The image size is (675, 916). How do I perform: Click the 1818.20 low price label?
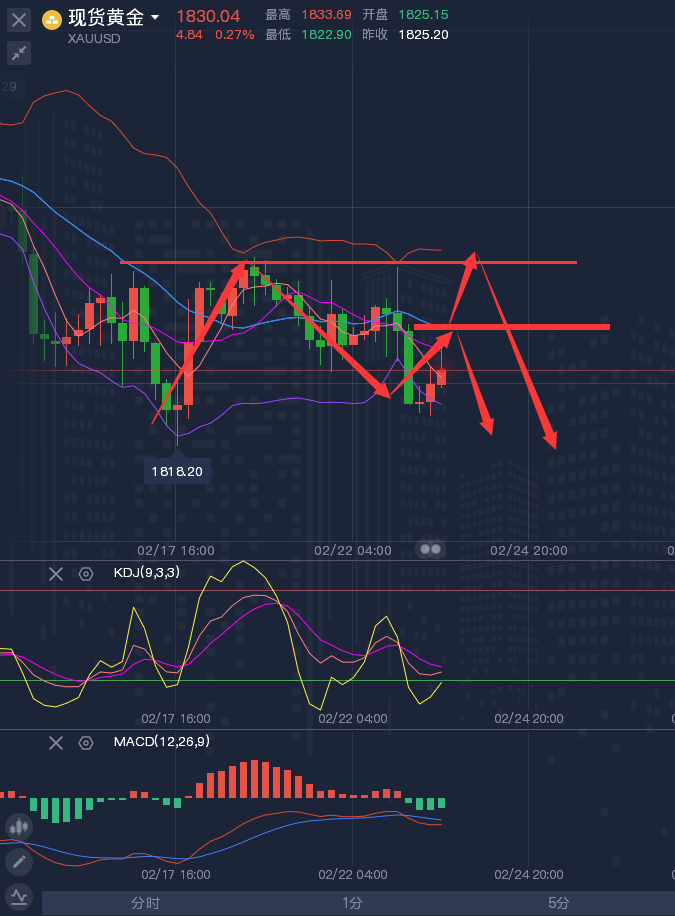[177, 471]
